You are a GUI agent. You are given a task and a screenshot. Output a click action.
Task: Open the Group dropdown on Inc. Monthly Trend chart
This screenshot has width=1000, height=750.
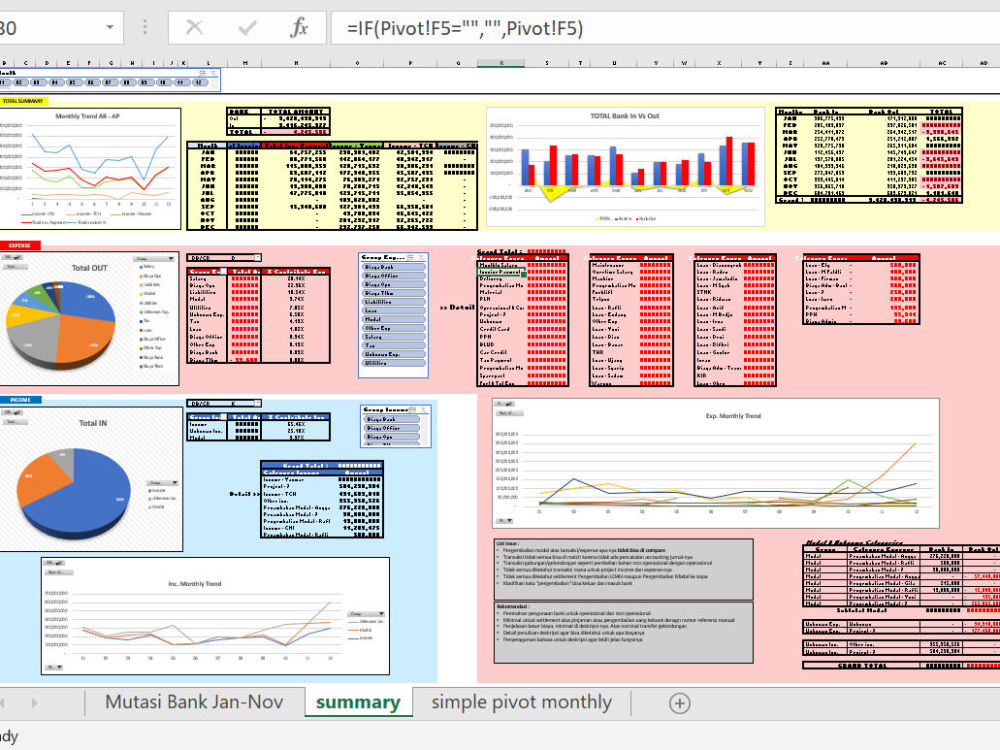(x=366, y=614)
